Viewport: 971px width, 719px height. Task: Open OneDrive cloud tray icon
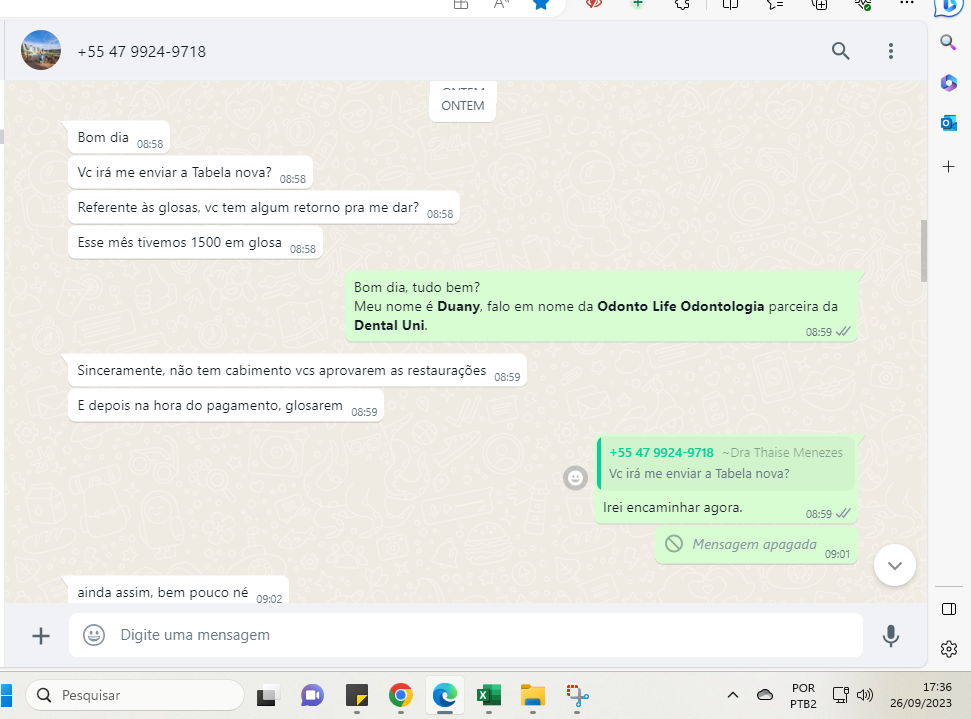point(765,695)
